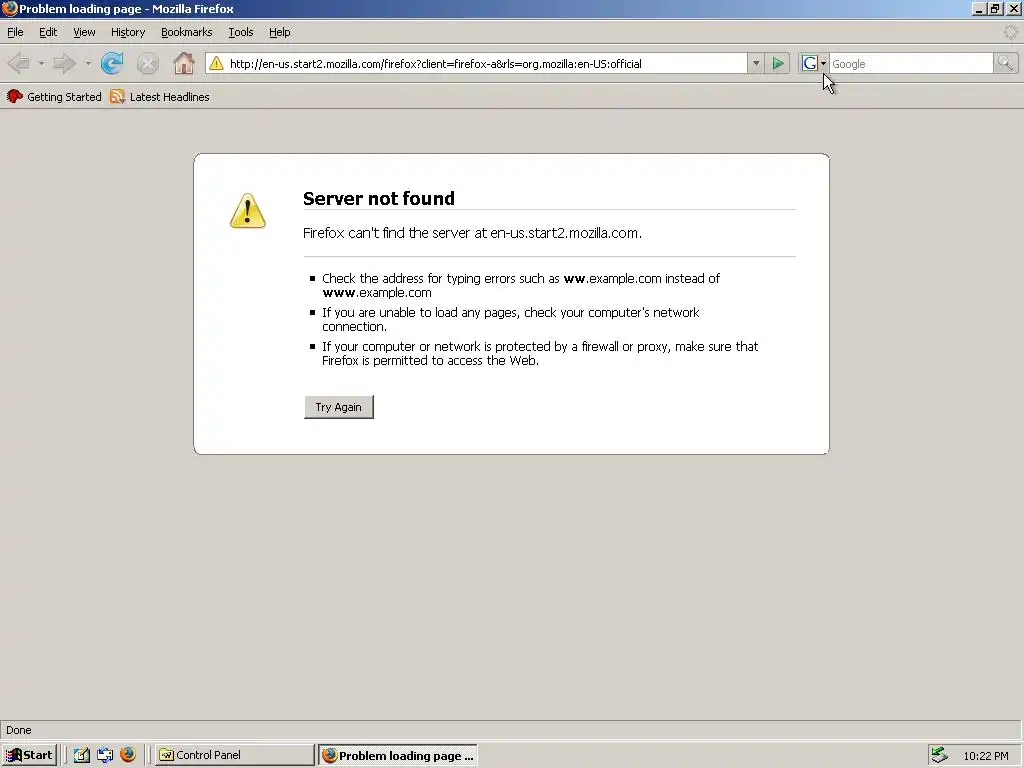Open the Bookmarks menu
The width and height of the screenshot is (1024, 768).
point(187,32)
